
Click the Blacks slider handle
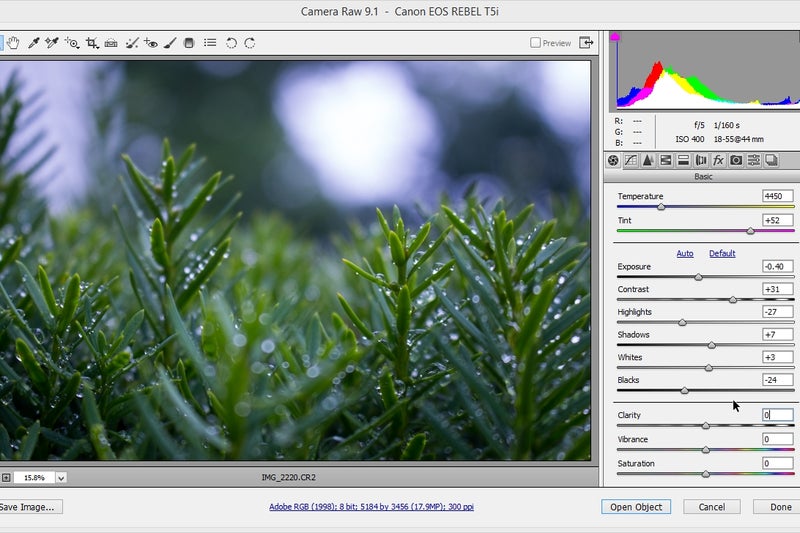[685, 391]
